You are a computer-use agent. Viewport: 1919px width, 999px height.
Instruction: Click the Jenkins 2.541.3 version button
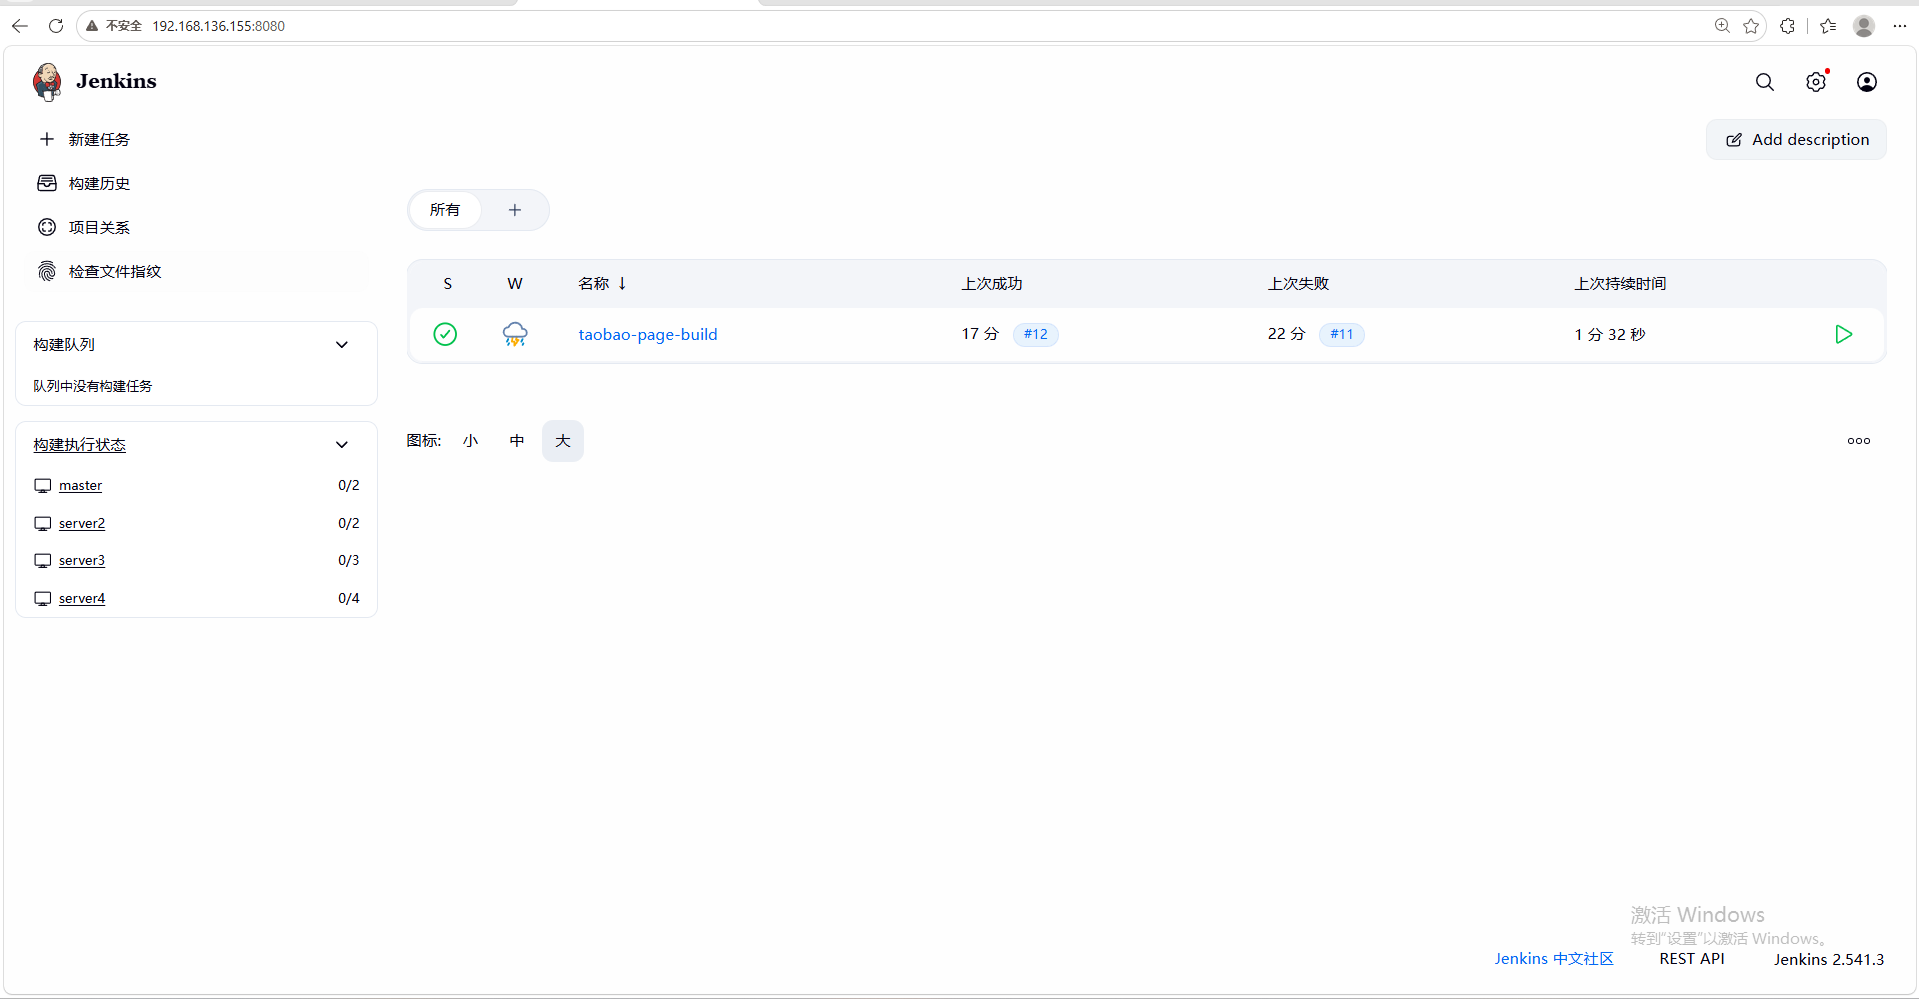click(x=1829, y=959)
